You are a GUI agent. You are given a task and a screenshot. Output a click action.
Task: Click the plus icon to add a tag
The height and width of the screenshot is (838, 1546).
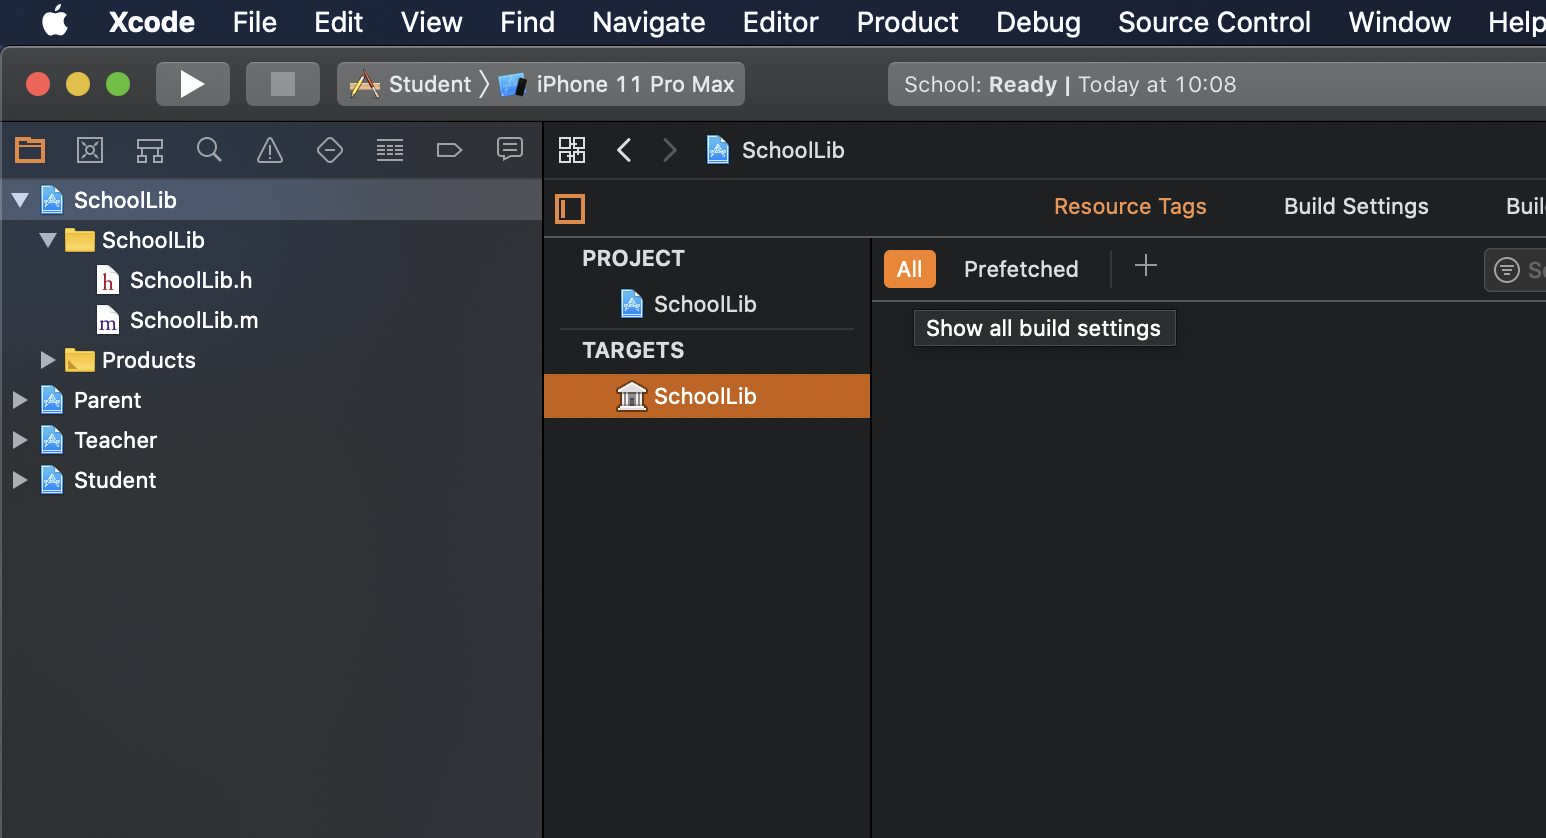[x=1146, y=265]
